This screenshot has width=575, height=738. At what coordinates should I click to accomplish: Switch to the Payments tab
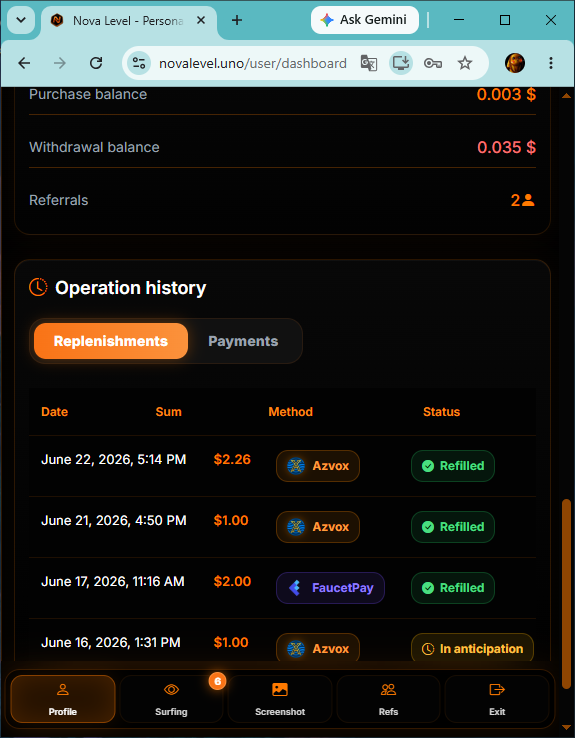click(x=243, y=341)
